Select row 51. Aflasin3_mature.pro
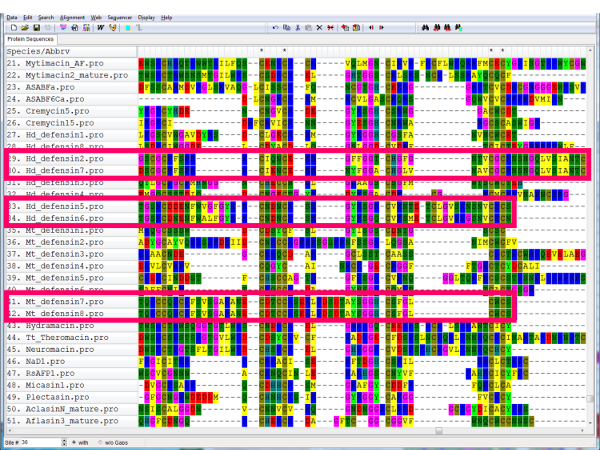Viewport: 600px width, 450px height. [71, 421]
